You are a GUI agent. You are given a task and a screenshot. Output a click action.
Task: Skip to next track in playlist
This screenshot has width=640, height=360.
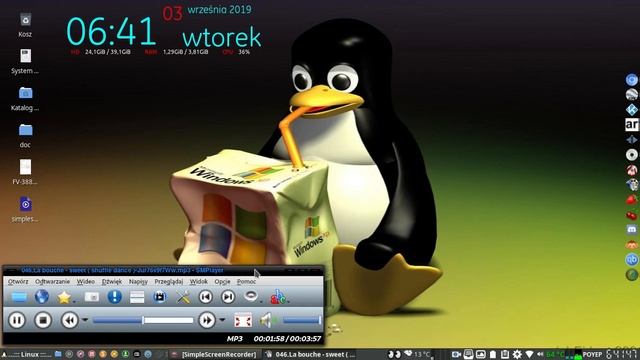tap(228, 297)
